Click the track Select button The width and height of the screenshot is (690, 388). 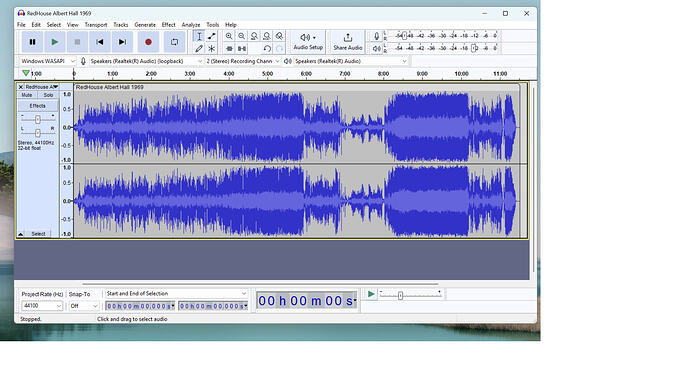pos(38,234)
